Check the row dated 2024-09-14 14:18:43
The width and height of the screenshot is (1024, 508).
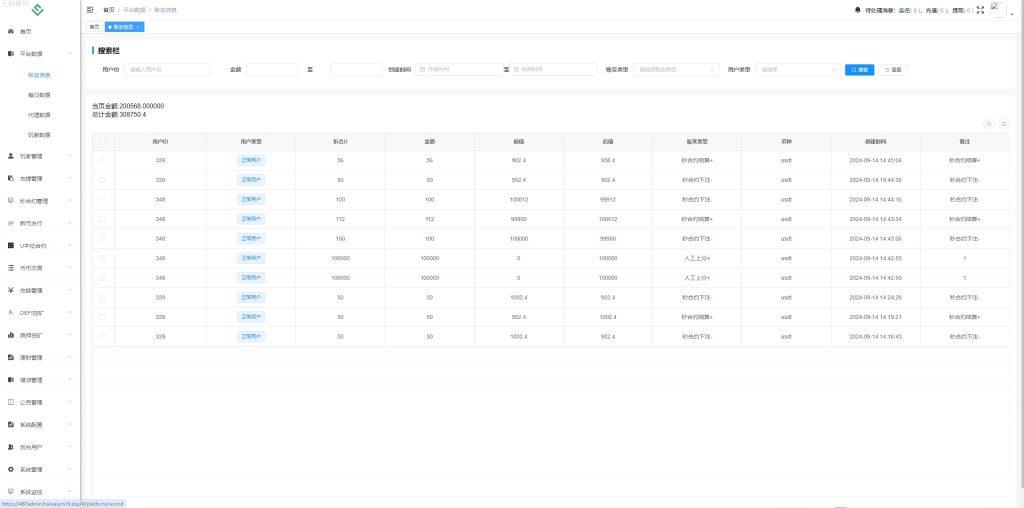(x=103, y=336)
